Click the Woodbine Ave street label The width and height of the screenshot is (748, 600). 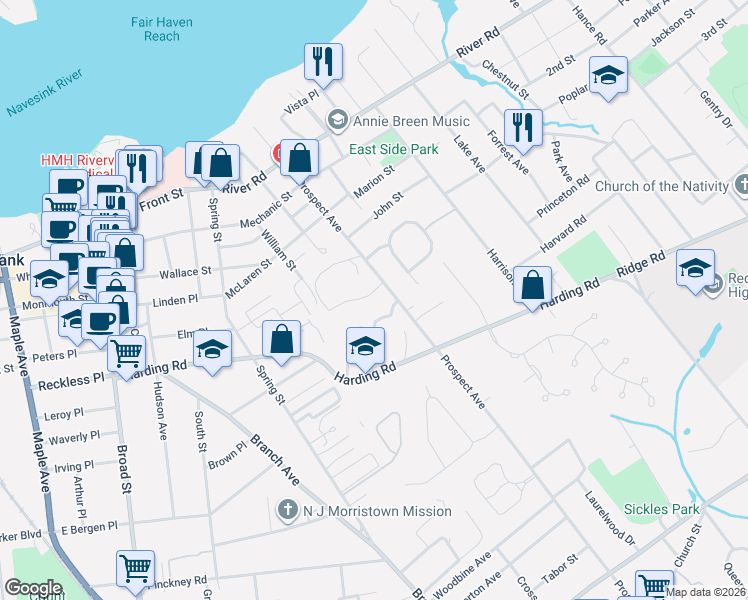[x=462, y=575]
